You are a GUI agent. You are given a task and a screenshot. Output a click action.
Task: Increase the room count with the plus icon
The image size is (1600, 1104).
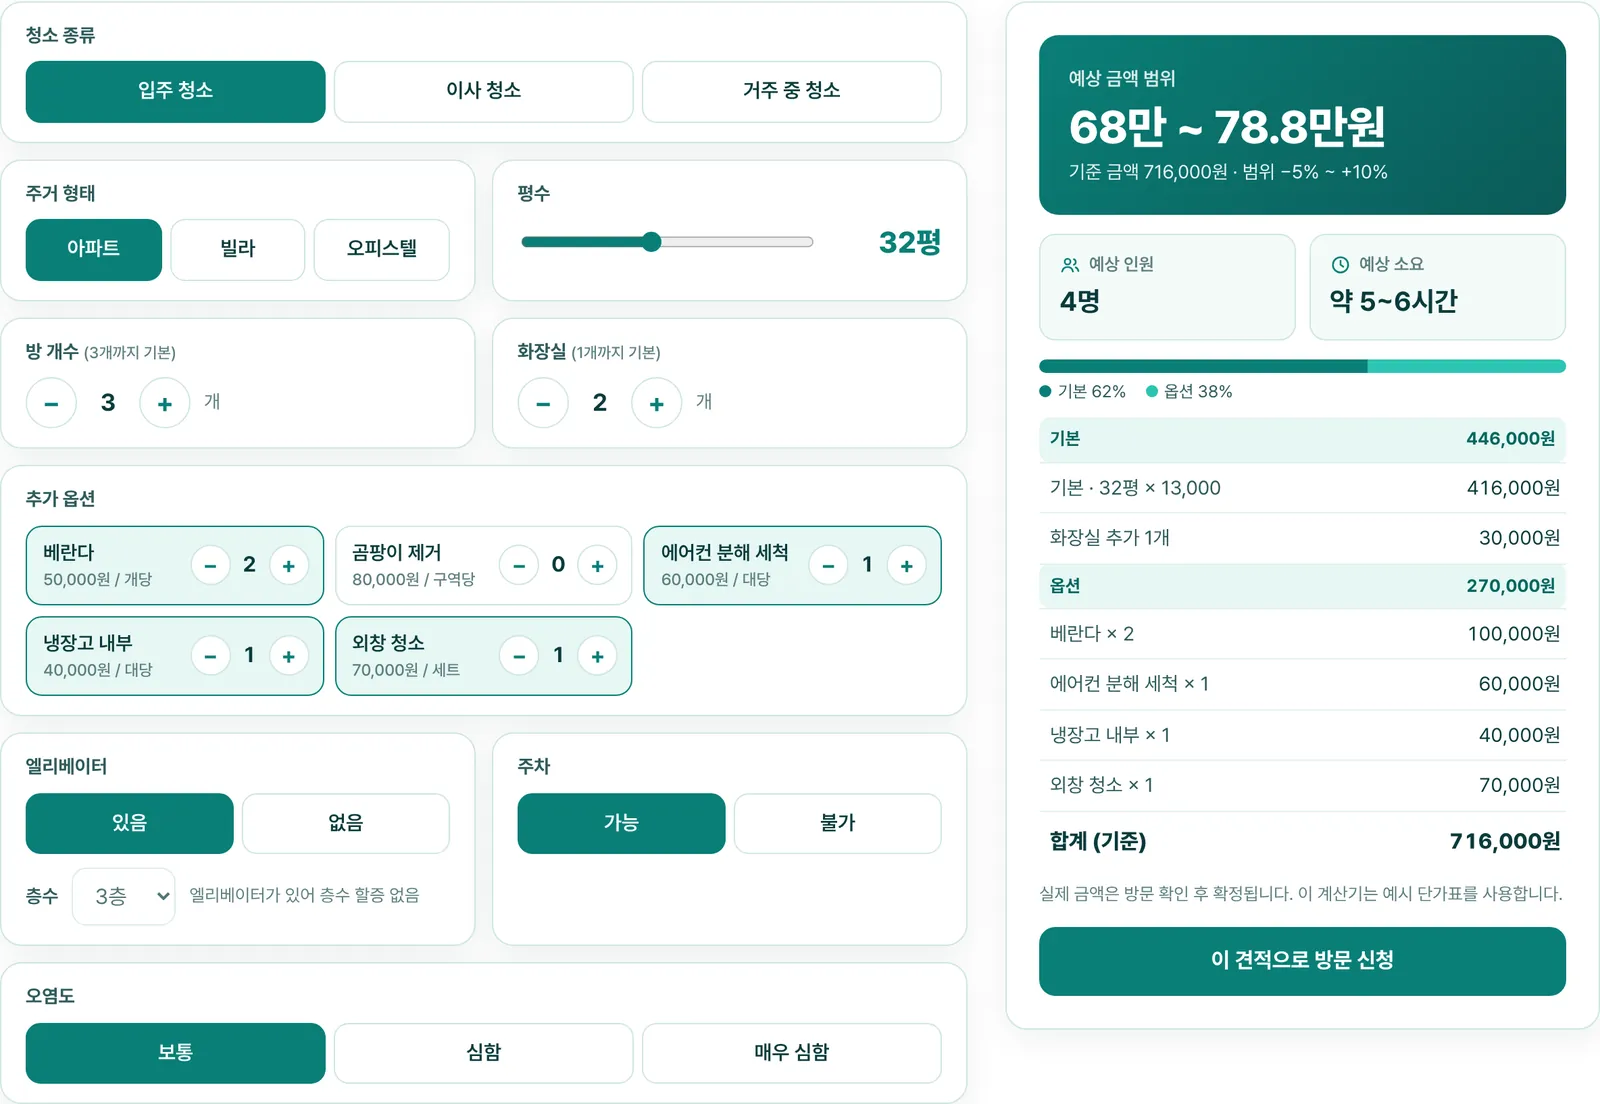[x=165, y=403]
